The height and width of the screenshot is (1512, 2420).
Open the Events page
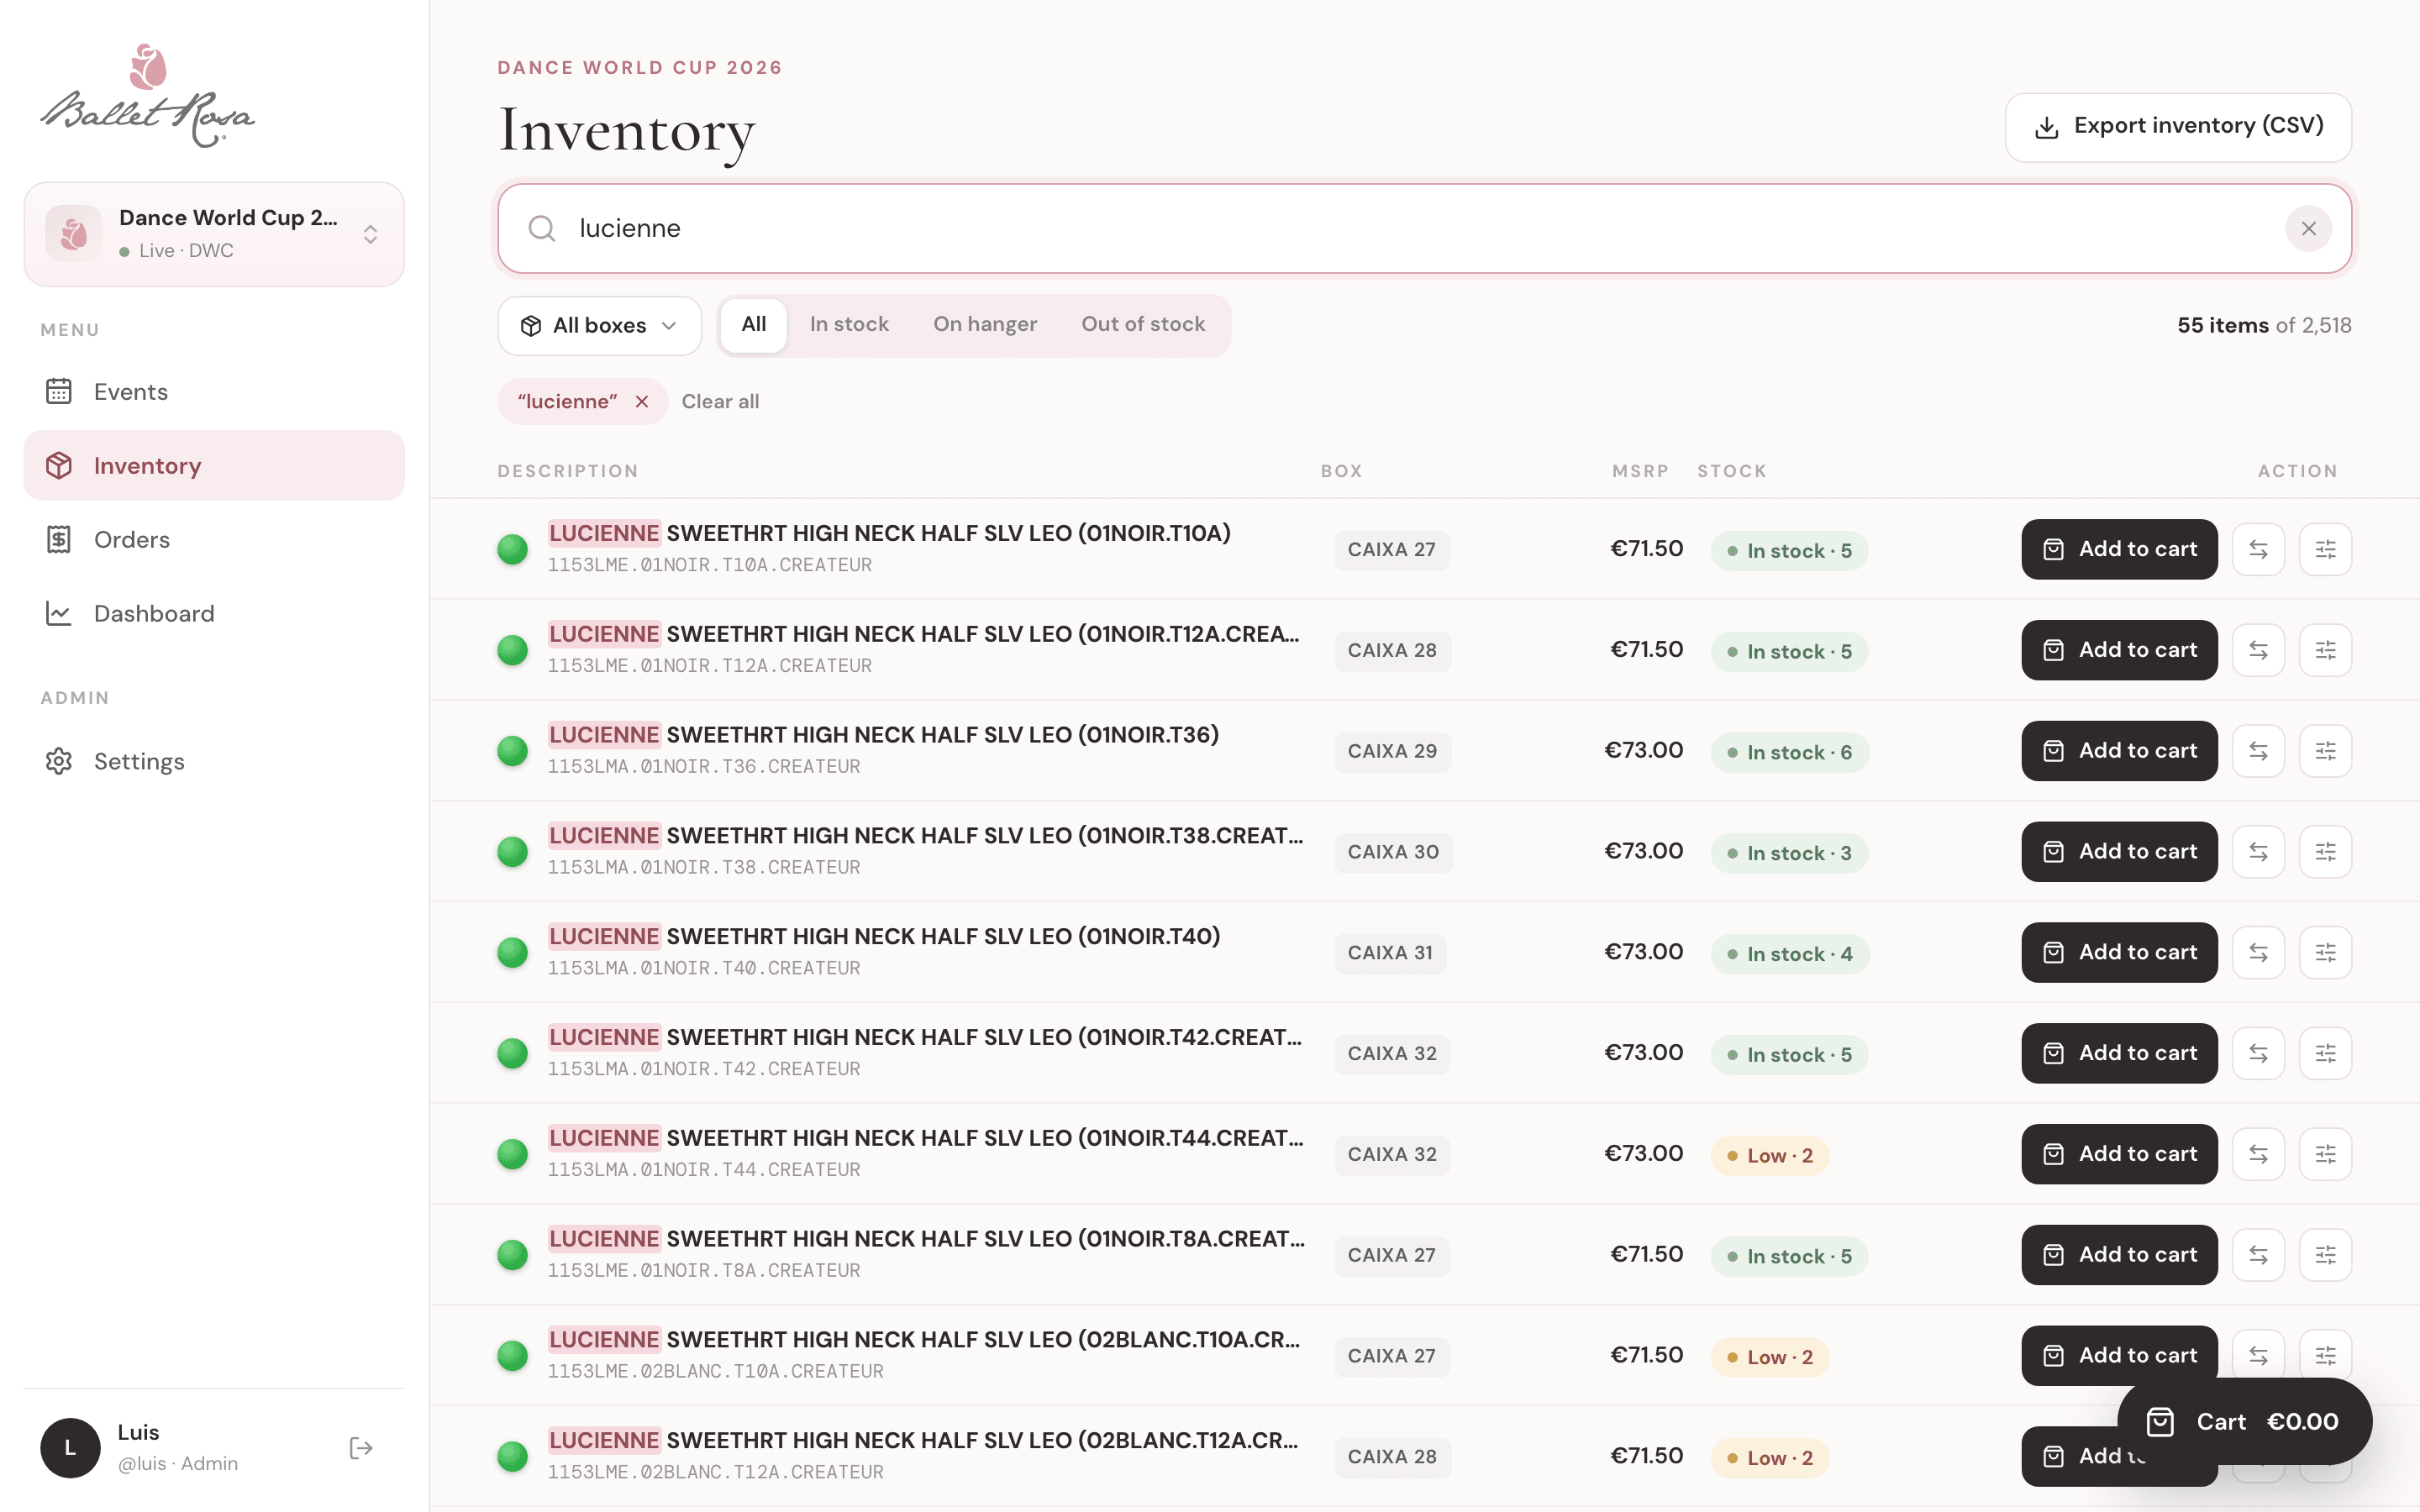pos(214,392)
